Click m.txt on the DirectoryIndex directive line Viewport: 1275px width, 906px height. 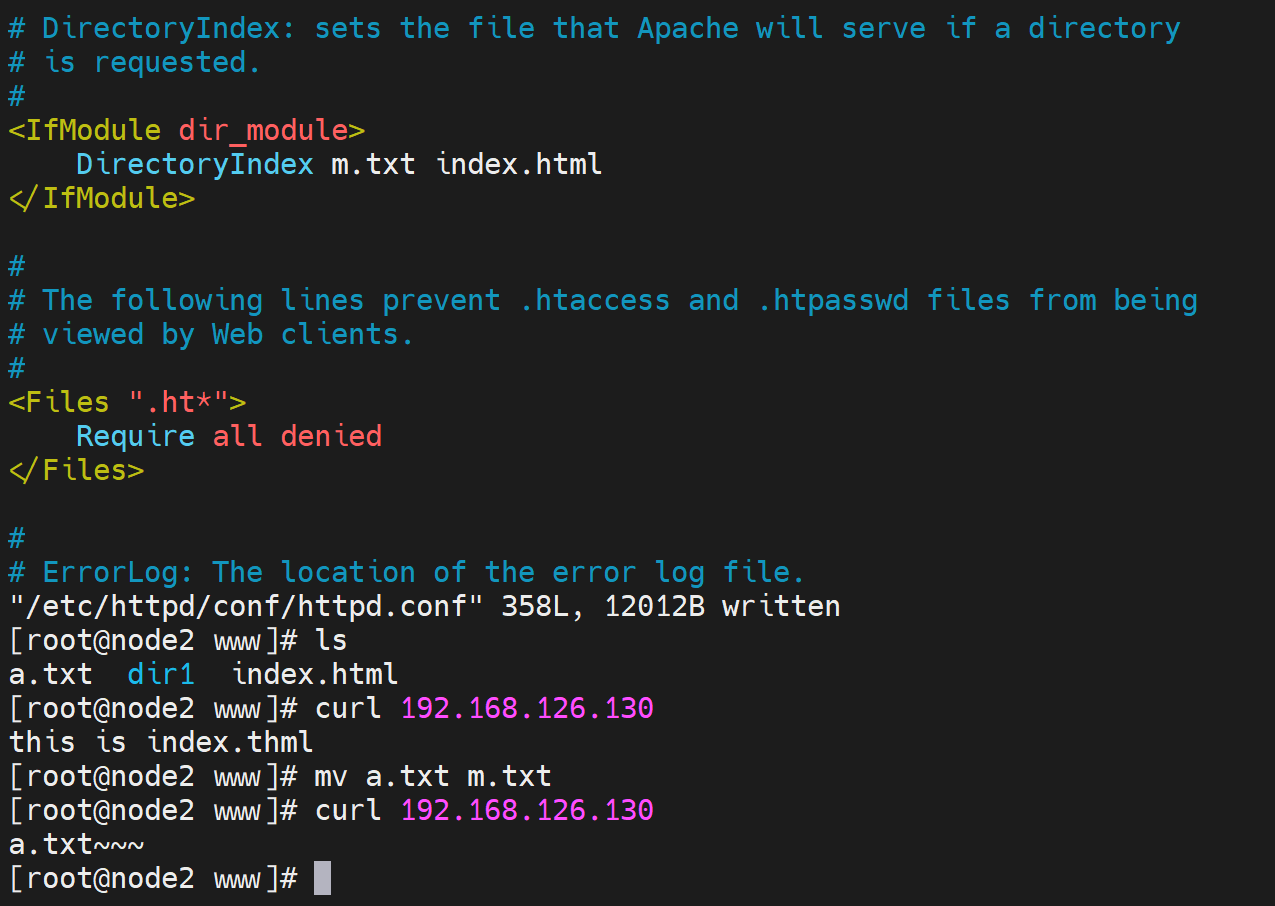pos(373,164)
